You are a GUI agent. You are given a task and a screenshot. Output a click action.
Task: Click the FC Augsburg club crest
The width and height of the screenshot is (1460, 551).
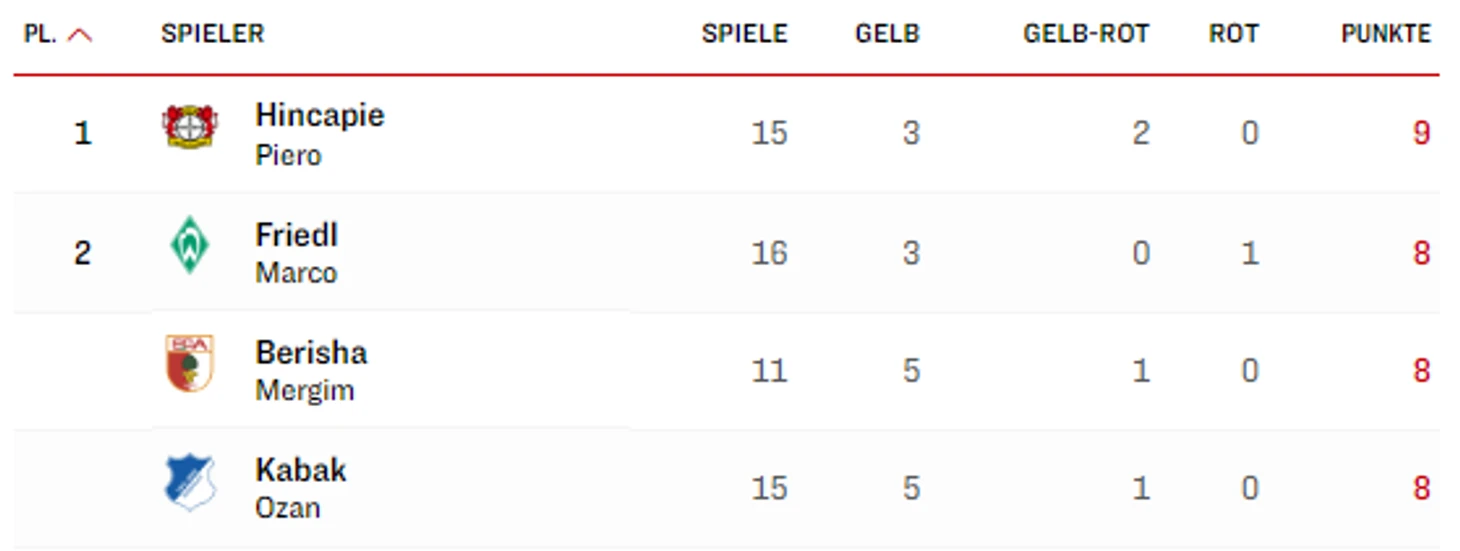189,363
